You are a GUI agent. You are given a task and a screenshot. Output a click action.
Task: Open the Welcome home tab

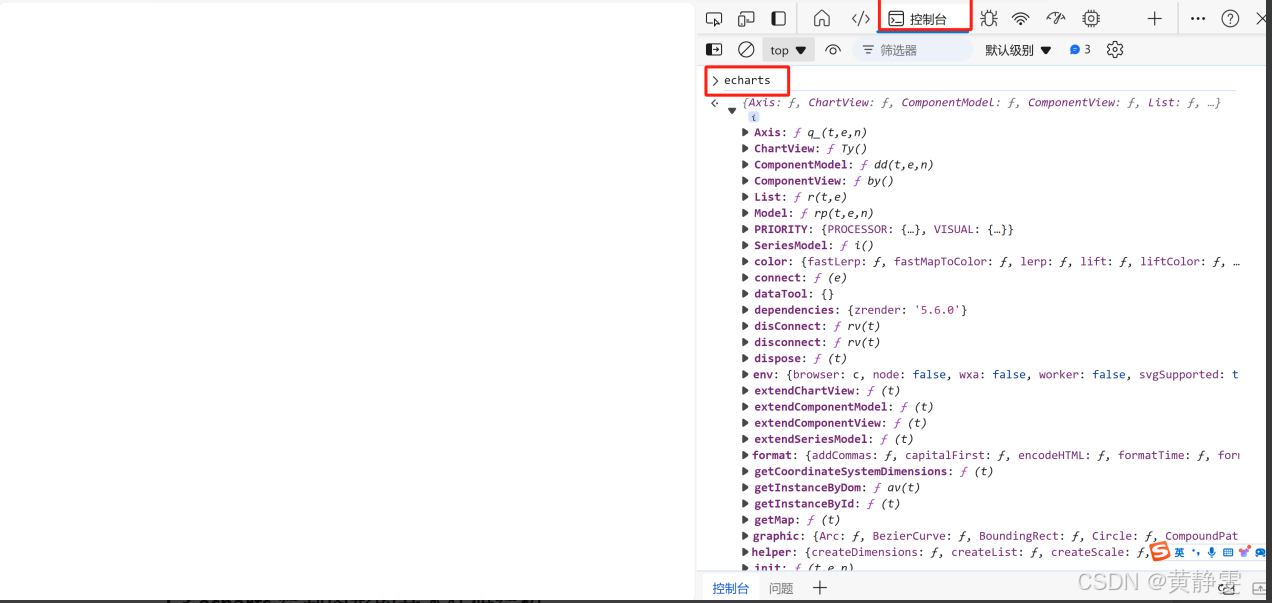click(822, 18)
